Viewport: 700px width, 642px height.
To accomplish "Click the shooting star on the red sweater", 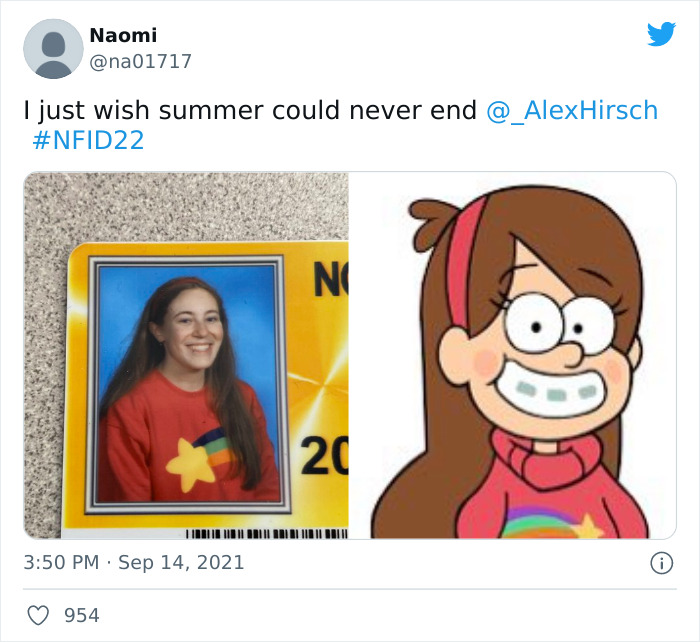I will click(199, 458).
